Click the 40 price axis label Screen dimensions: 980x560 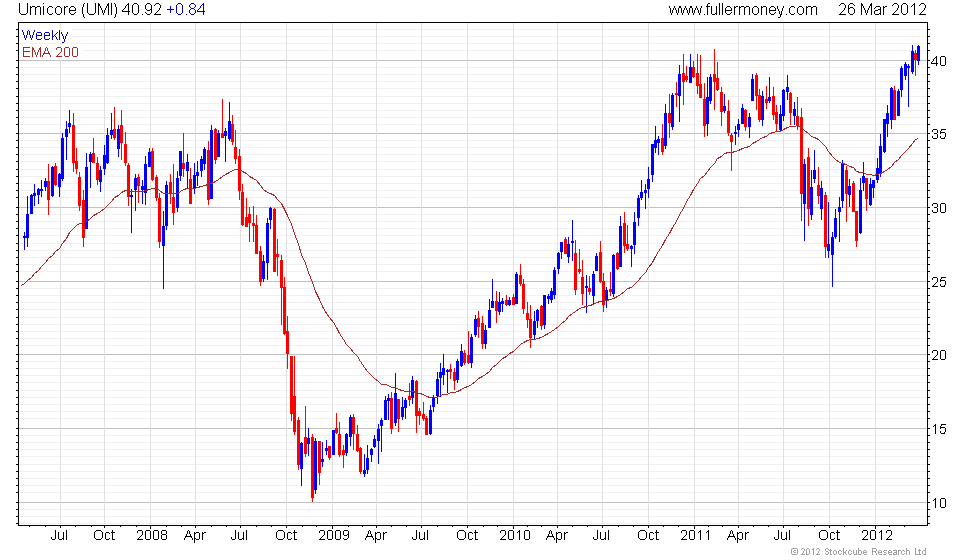(938, 61)
